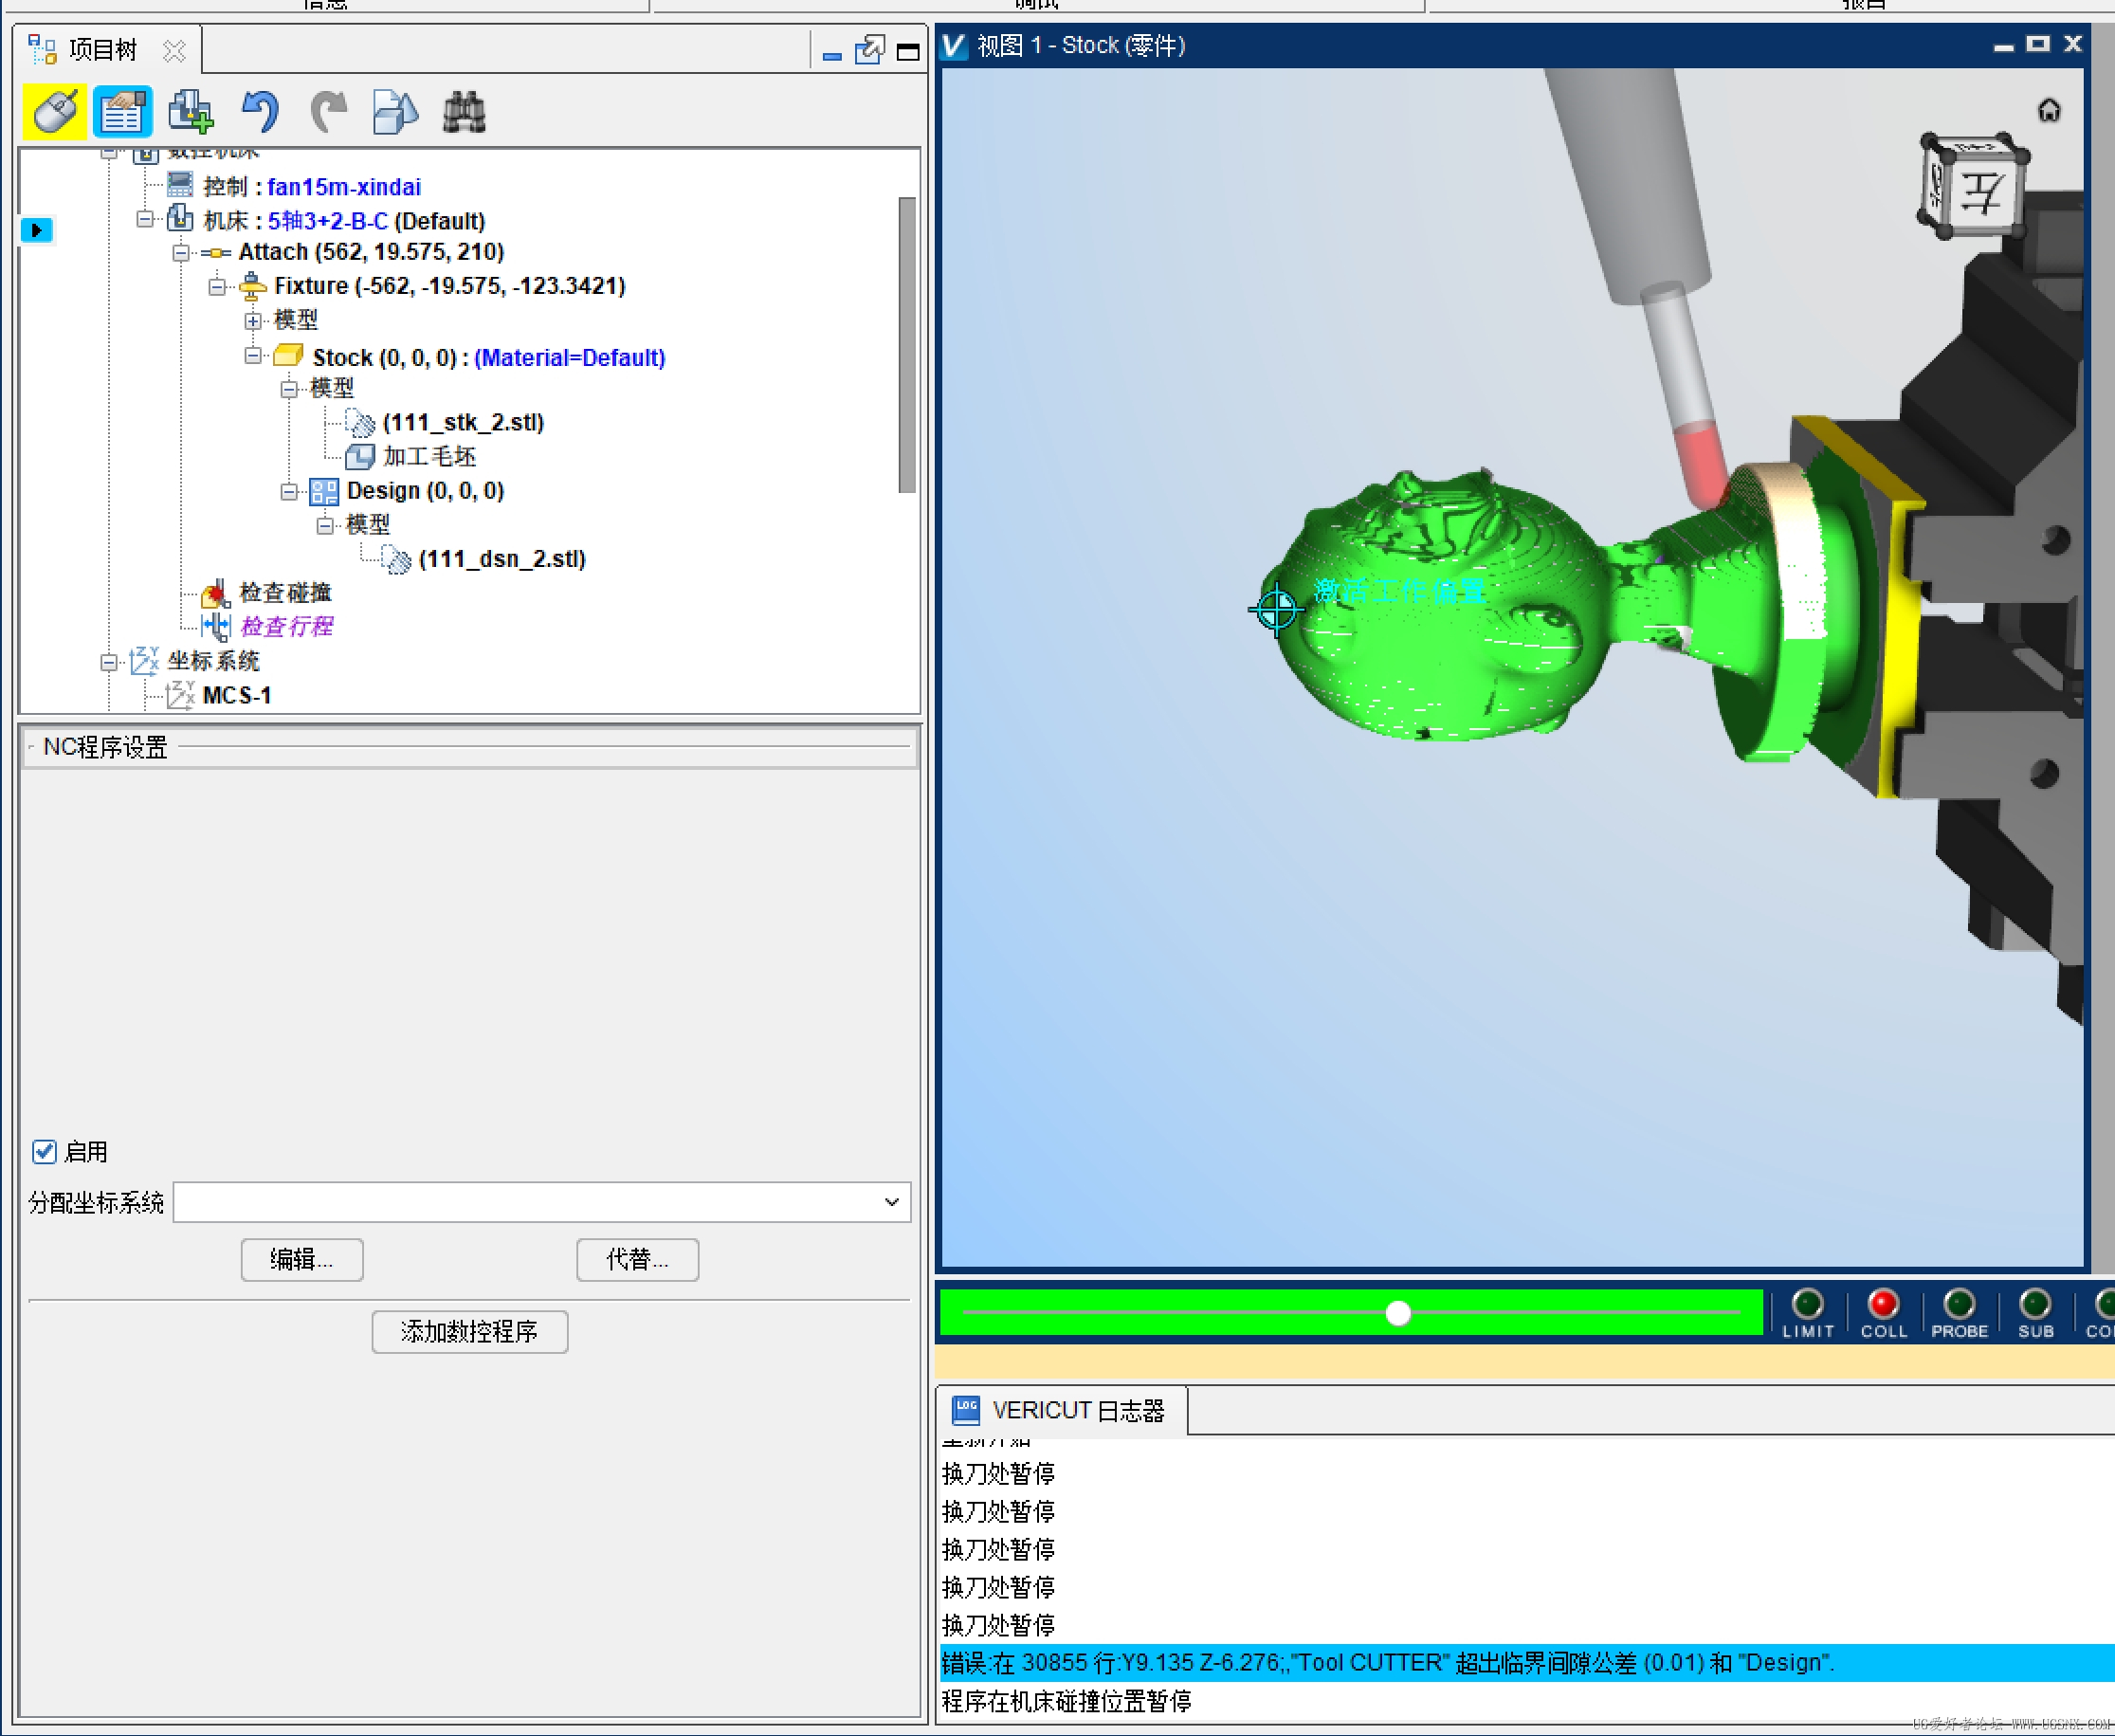2115x1736 pixels.
Task: Collapse the Design (0, 0, 0) node
Action: pyautogui.click(x=289, y=491)
